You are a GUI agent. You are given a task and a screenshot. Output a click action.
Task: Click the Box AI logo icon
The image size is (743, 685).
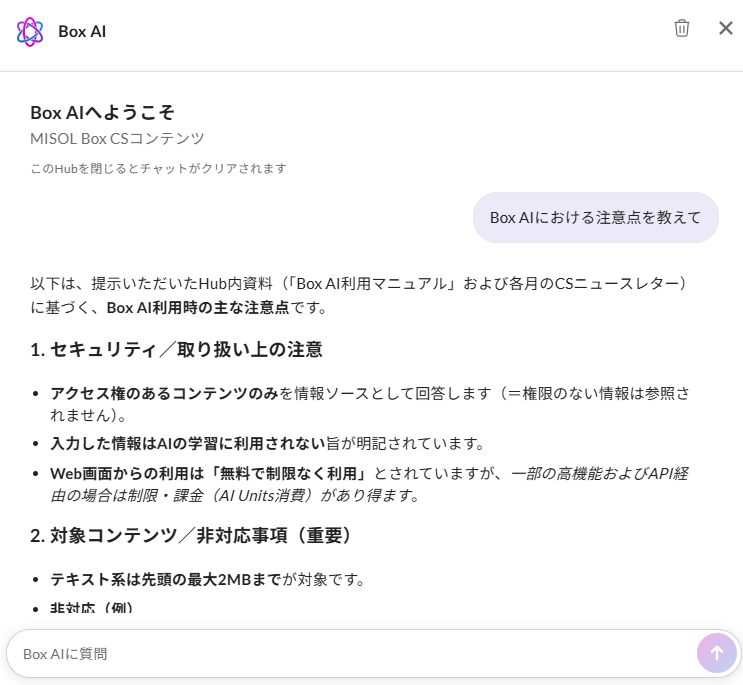pyautogui.click(x=30, y=31)
